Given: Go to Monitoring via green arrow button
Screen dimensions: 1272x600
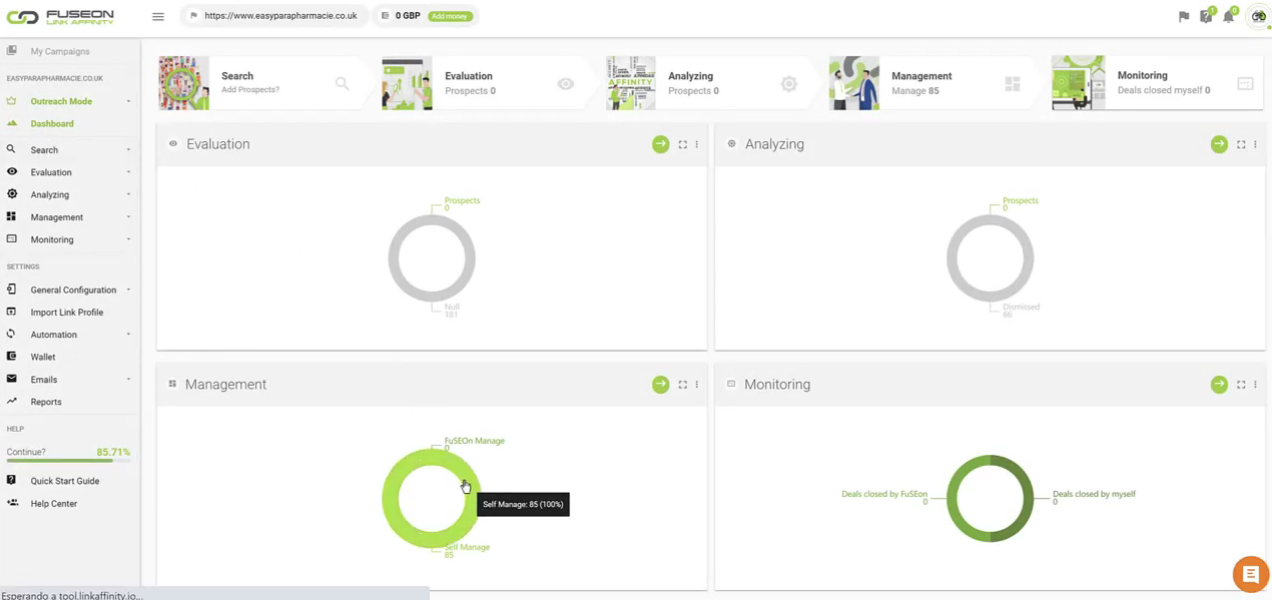Looking at the screenshot, I should 1218,384.
